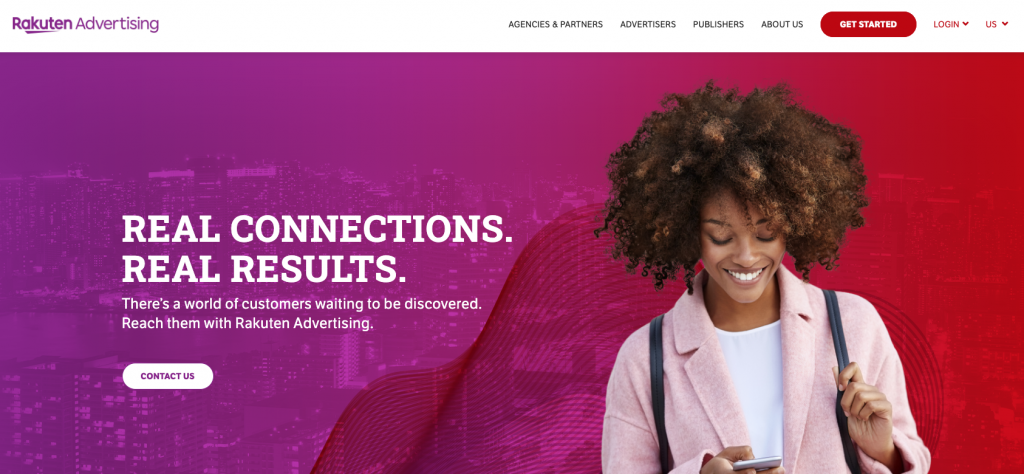This screenshot has width=1024, height=474.
Task: Open the Agencies & Partners menu
Action: click(556, 24)
